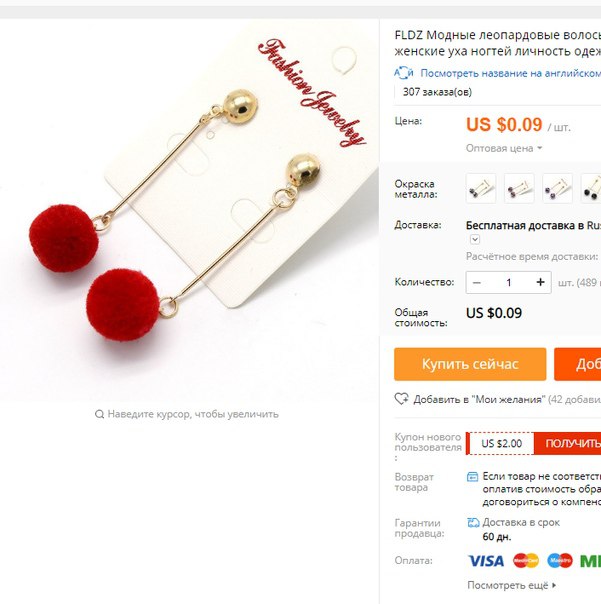Click the on-time delivery guarantee icon
The height and width of the screenshot is (604, 601).
click(x=473, y=523)
